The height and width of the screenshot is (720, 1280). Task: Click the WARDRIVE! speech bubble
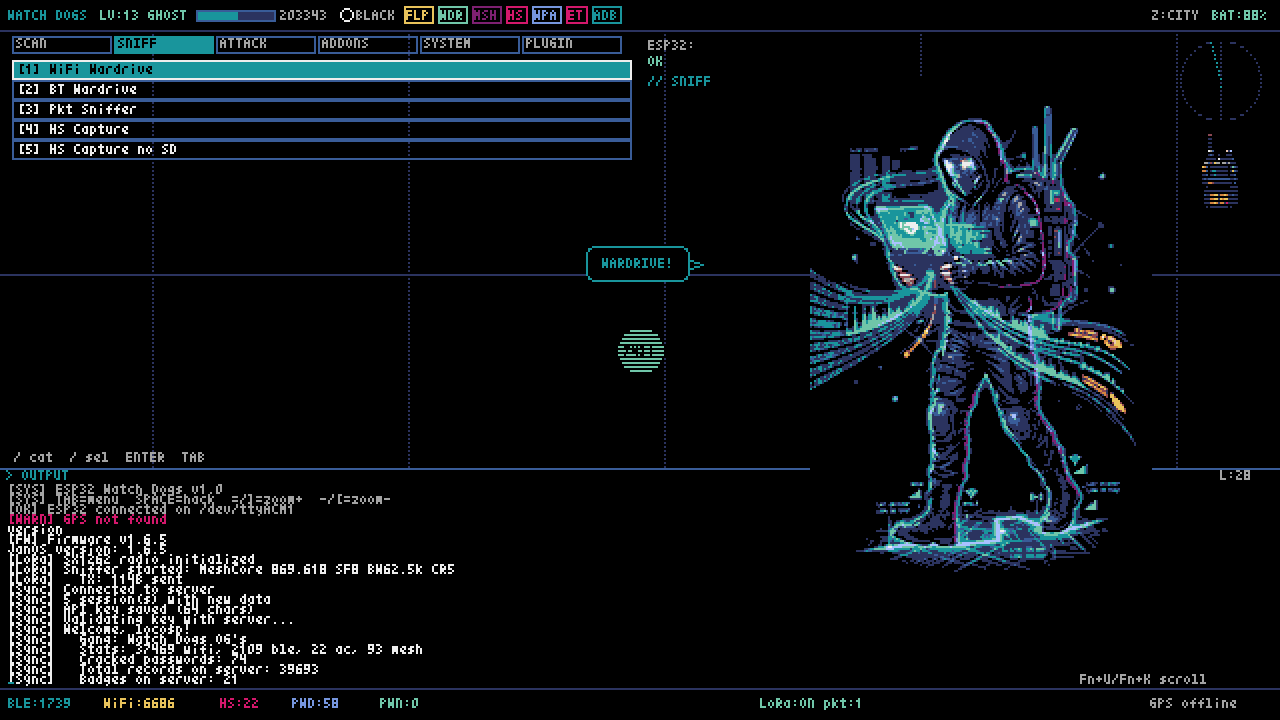pos(638,264)
